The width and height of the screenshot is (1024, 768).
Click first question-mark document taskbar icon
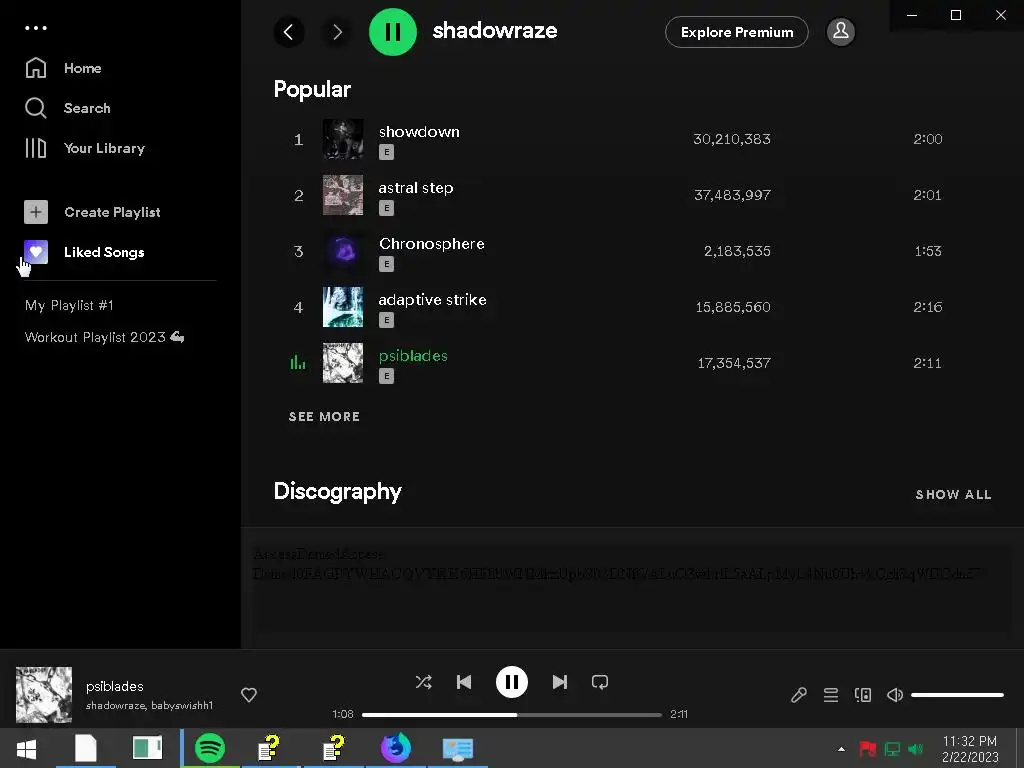(270, 748)
